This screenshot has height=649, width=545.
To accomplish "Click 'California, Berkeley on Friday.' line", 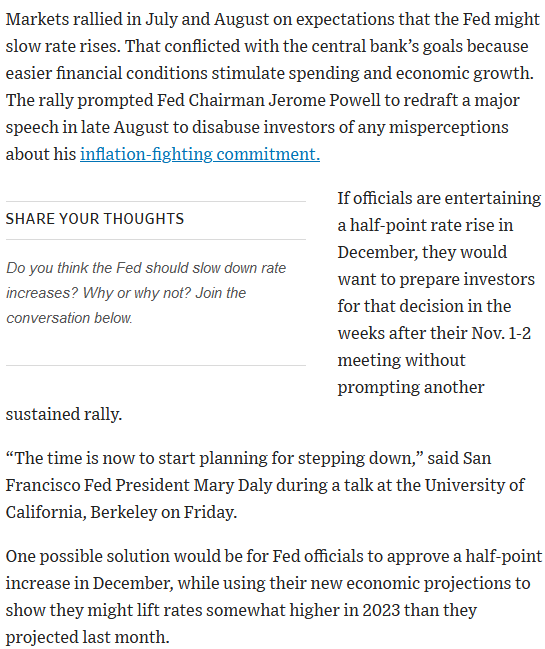I will [x=121, y=513].
